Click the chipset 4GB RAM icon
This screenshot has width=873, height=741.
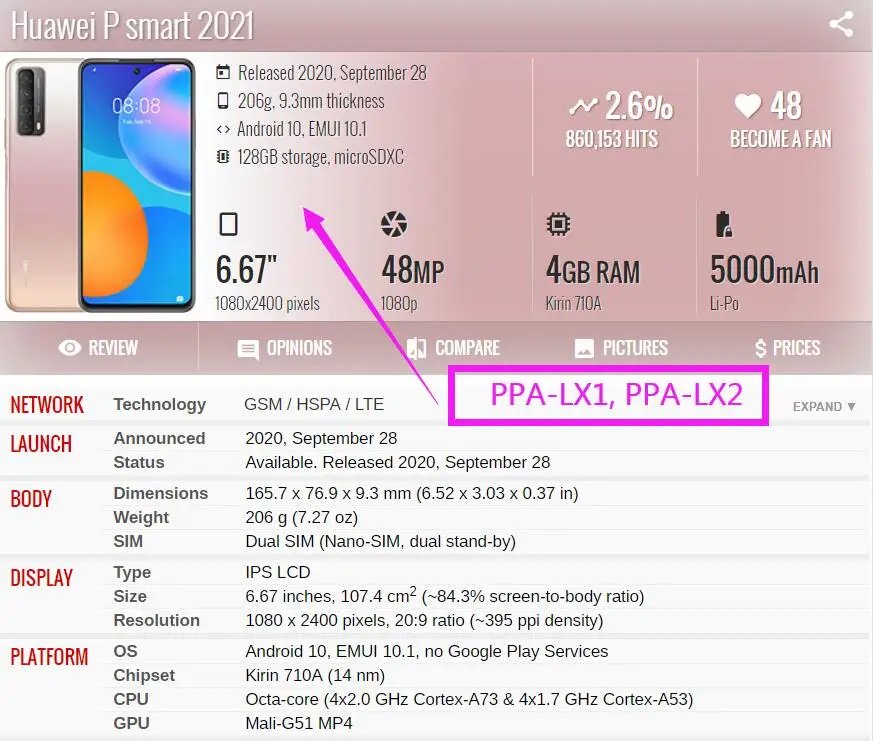click(x=558, y=224)
